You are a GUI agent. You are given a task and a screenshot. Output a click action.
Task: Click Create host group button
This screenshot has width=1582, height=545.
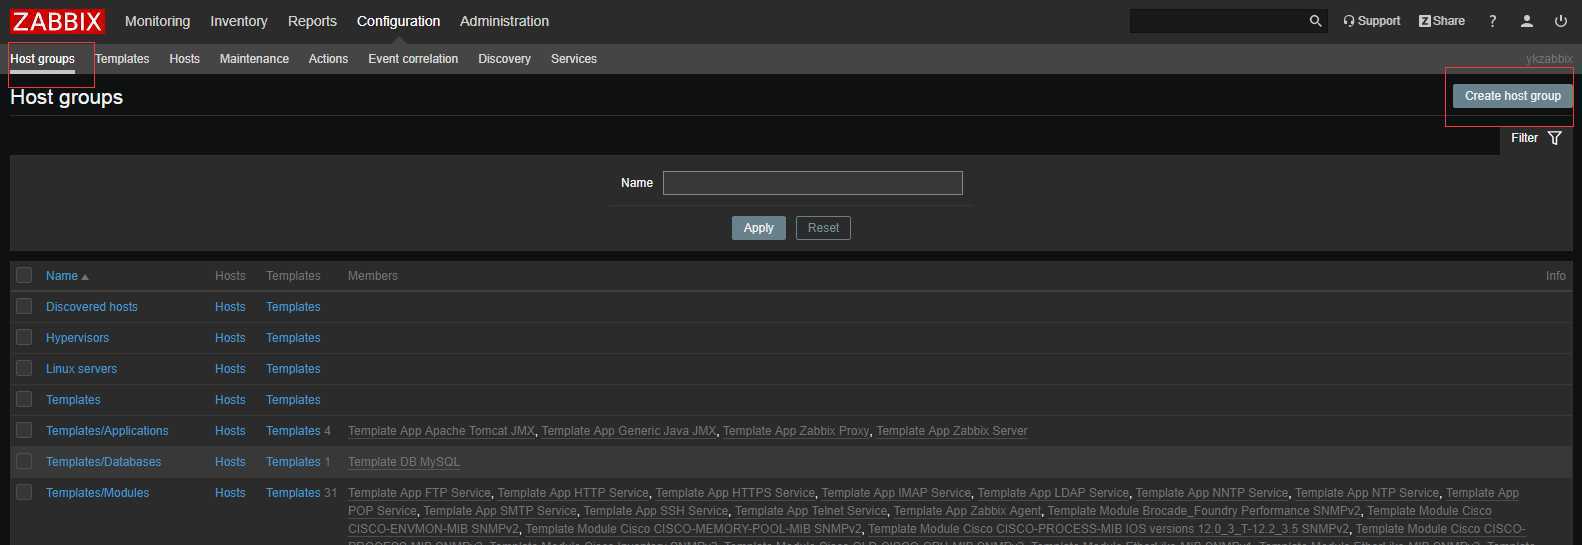click(1512, 96)
